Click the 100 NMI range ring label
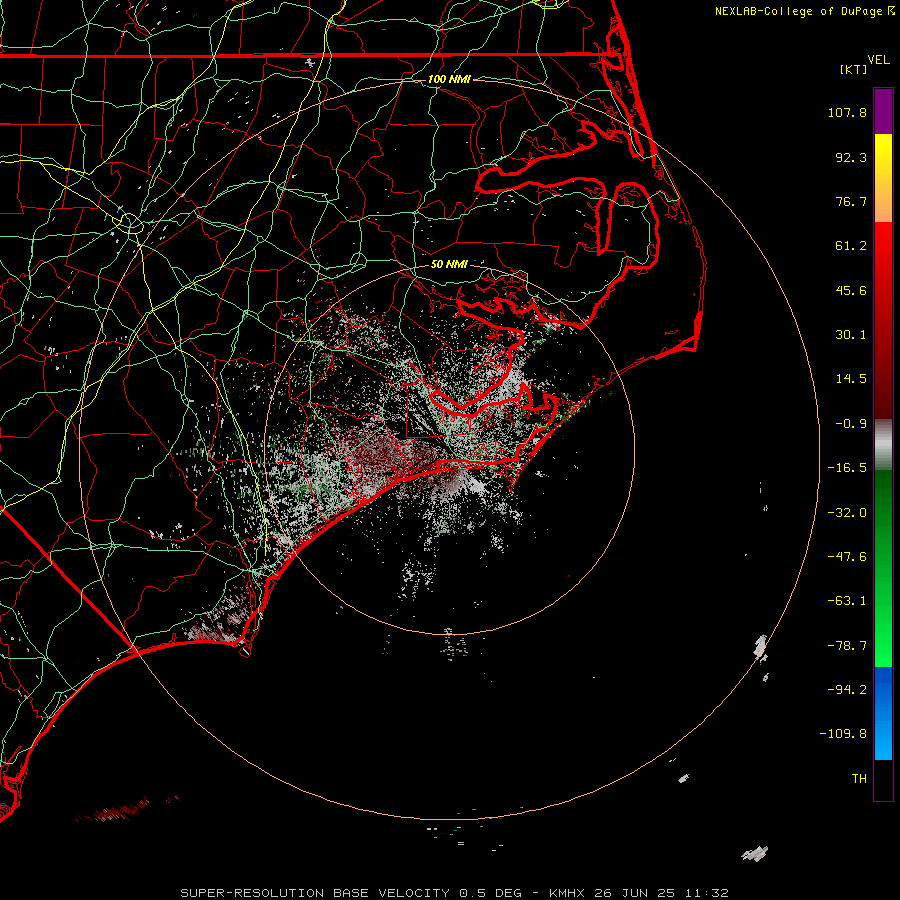900x900 pixels. click(449, 79)
